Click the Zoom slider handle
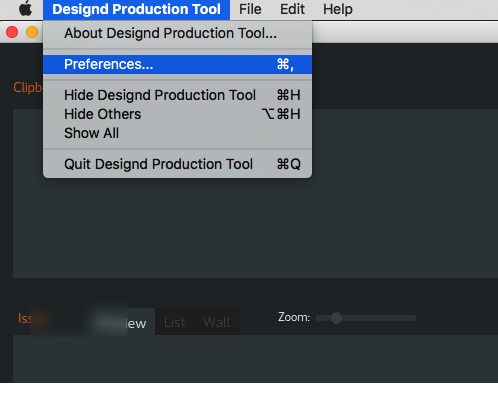Viewport: 498px width, 395px height. pos(336,318)
